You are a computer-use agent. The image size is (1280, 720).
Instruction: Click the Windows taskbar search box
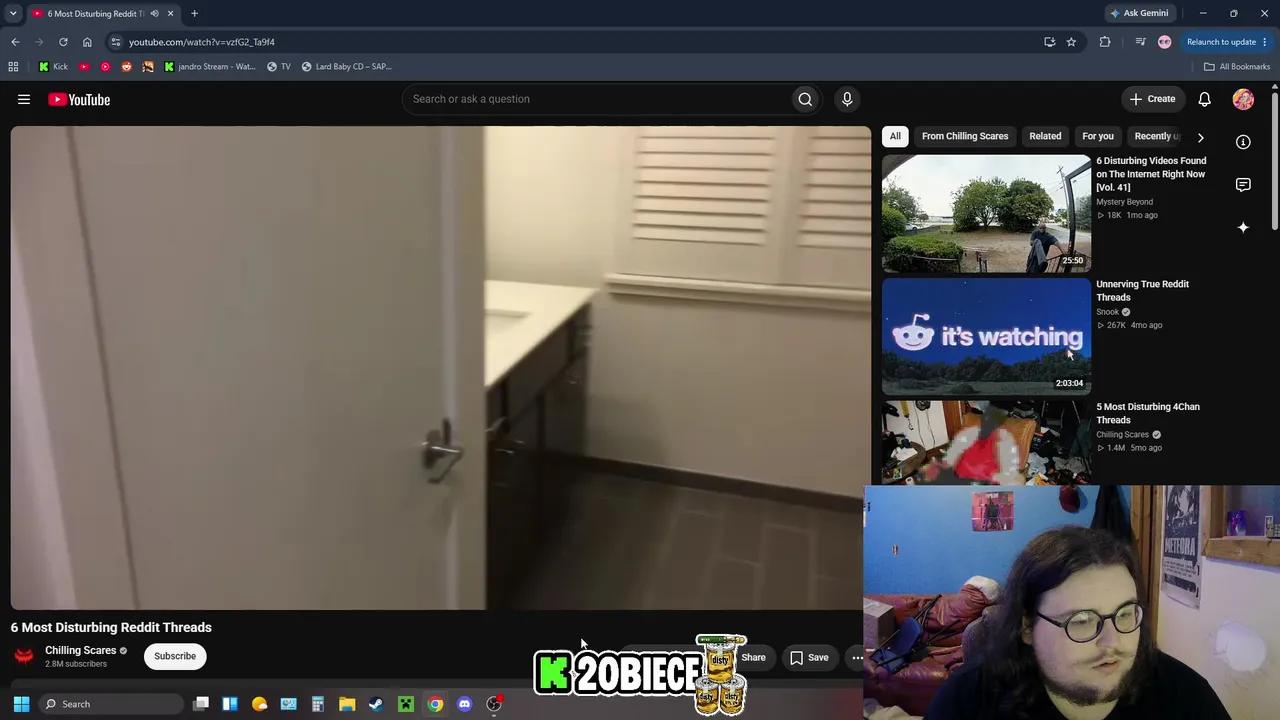[111, 704]
